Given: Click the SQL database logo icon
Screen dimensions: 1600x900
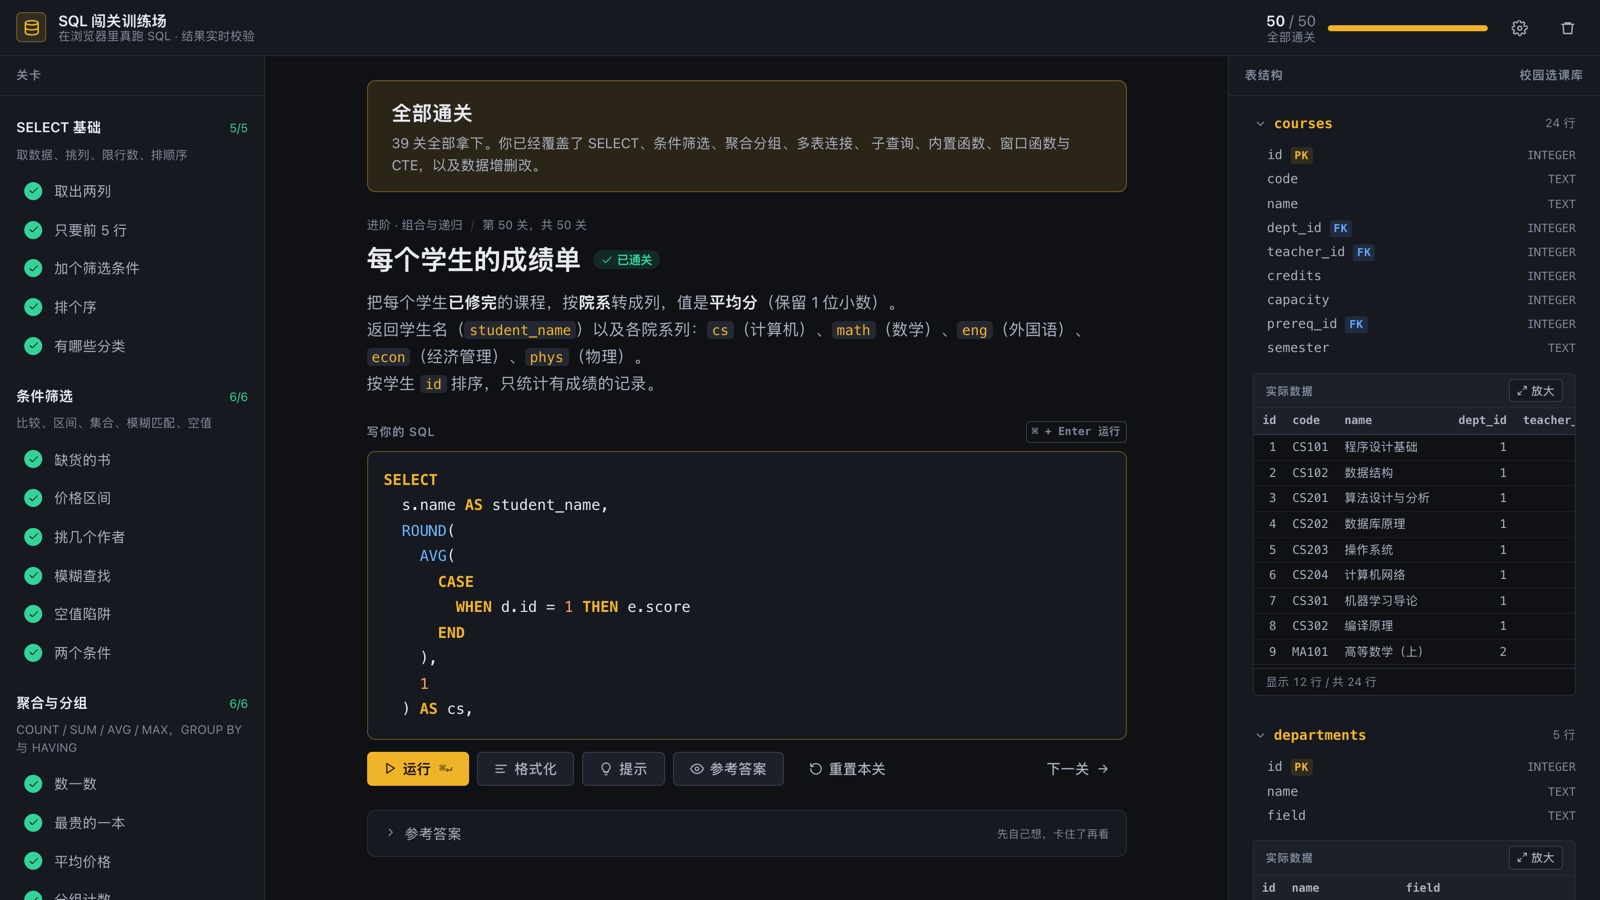Looking at the screenshot, I should click(31, 27).
